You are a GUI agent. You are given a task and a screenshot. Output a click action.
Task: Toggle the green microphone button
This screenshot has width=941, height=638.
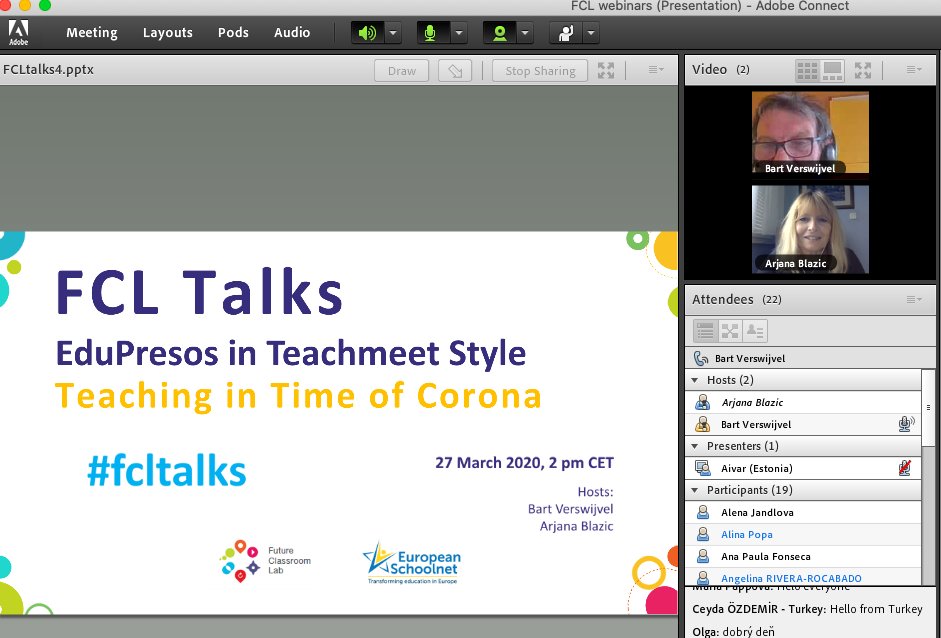click(x=430, y=32)
